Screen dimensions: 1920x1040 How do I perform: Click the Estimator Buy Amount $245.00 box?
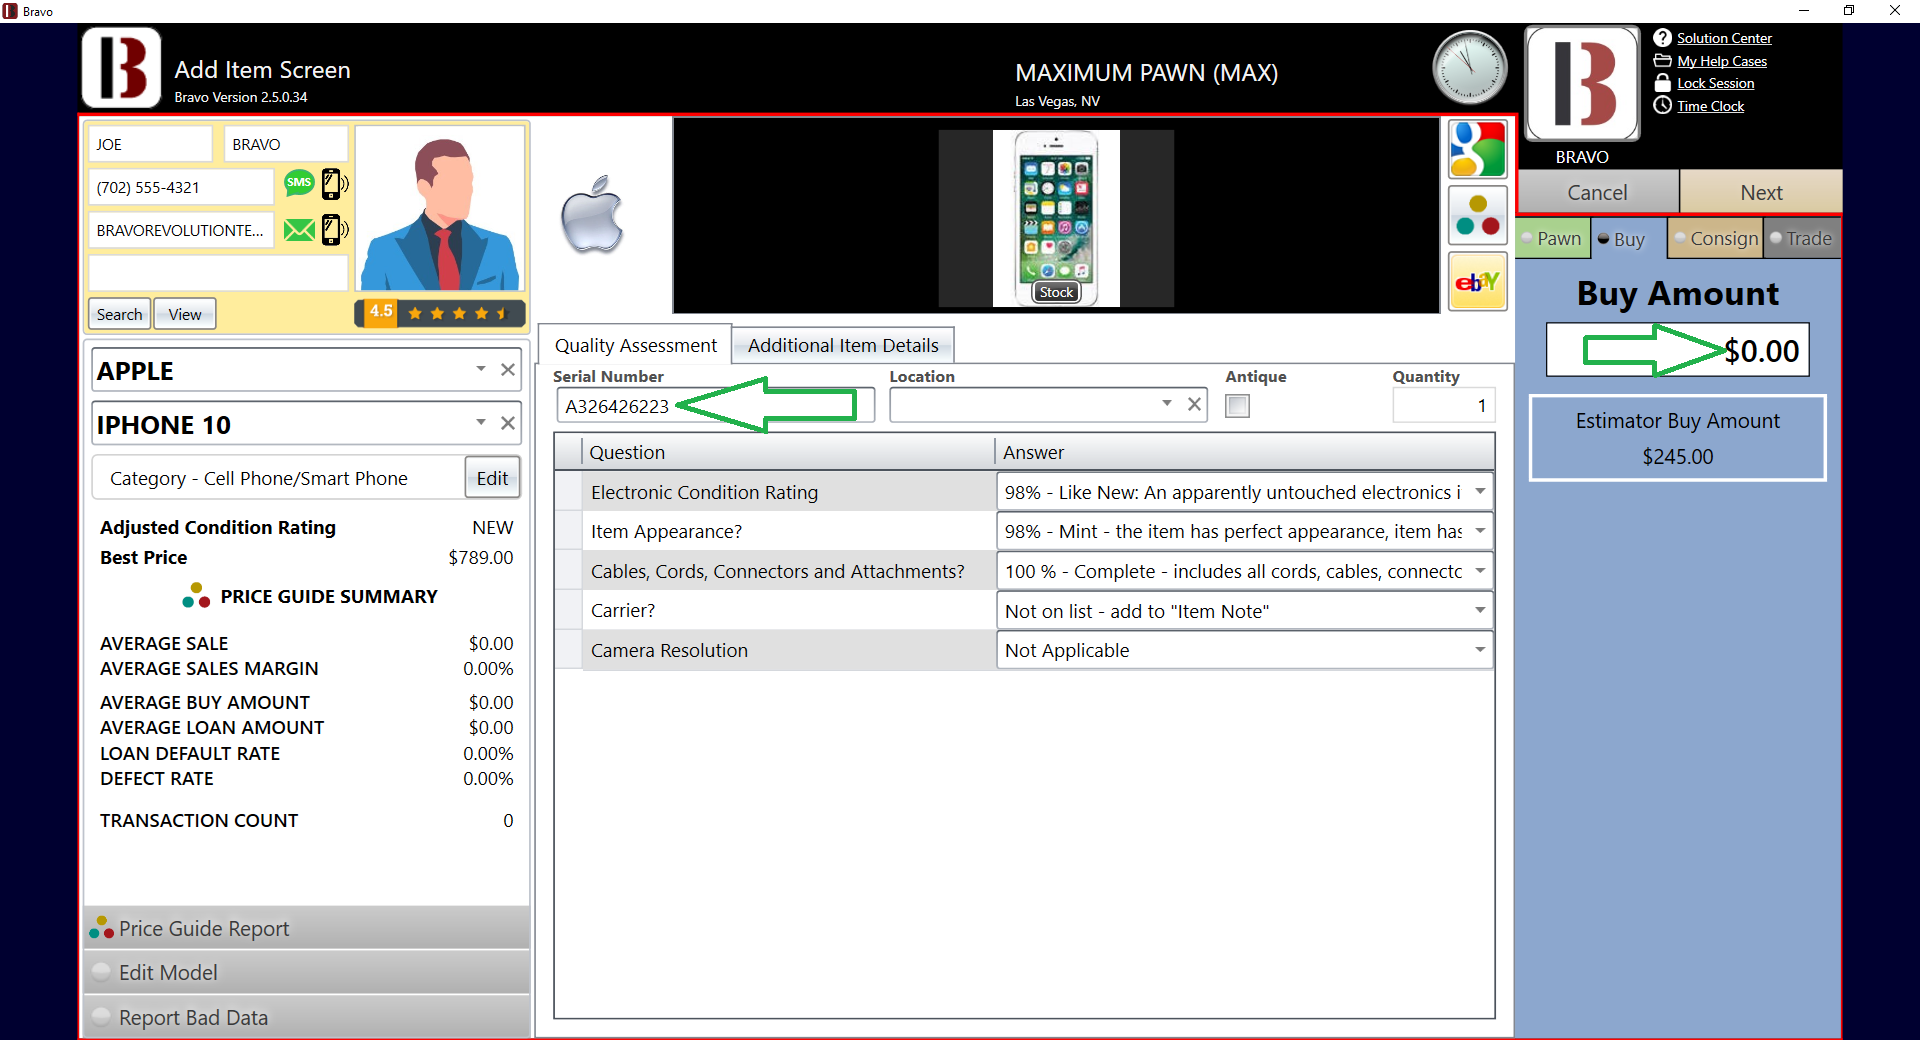(x=1678, y=438)
